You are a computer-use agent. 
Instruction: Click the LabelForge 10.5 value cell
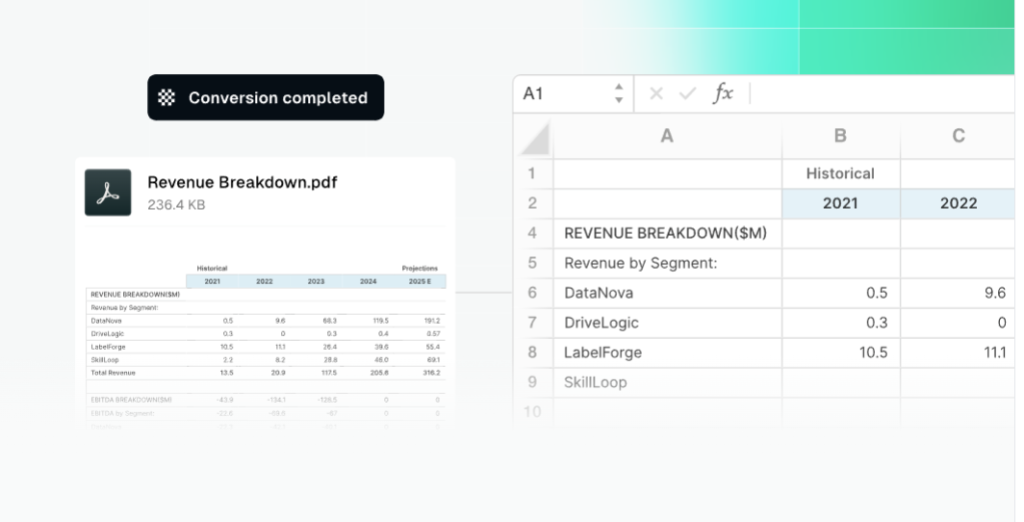[x=840, y=352]
